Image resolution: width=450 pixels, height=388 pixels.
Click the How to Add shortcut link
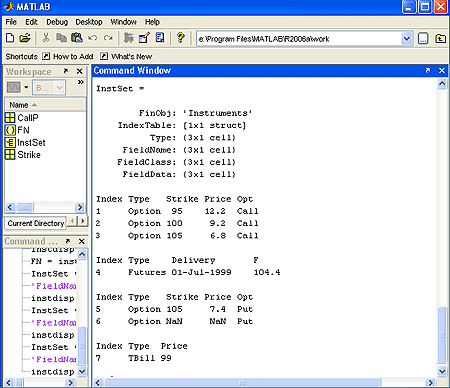(73, 57)
